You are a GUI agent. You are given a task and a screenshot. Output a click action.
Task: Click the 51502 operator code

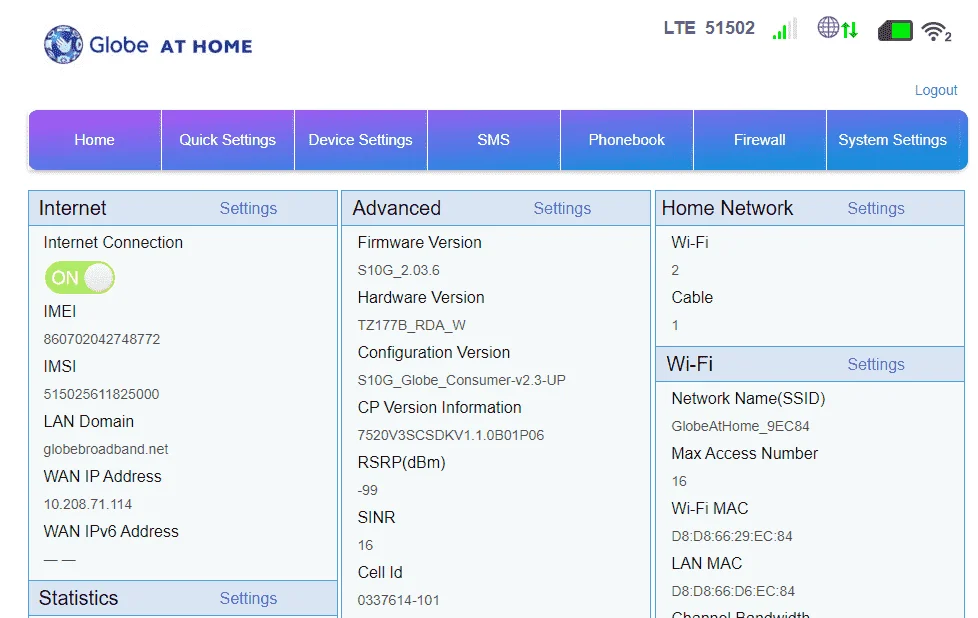[x=730, y=28]
